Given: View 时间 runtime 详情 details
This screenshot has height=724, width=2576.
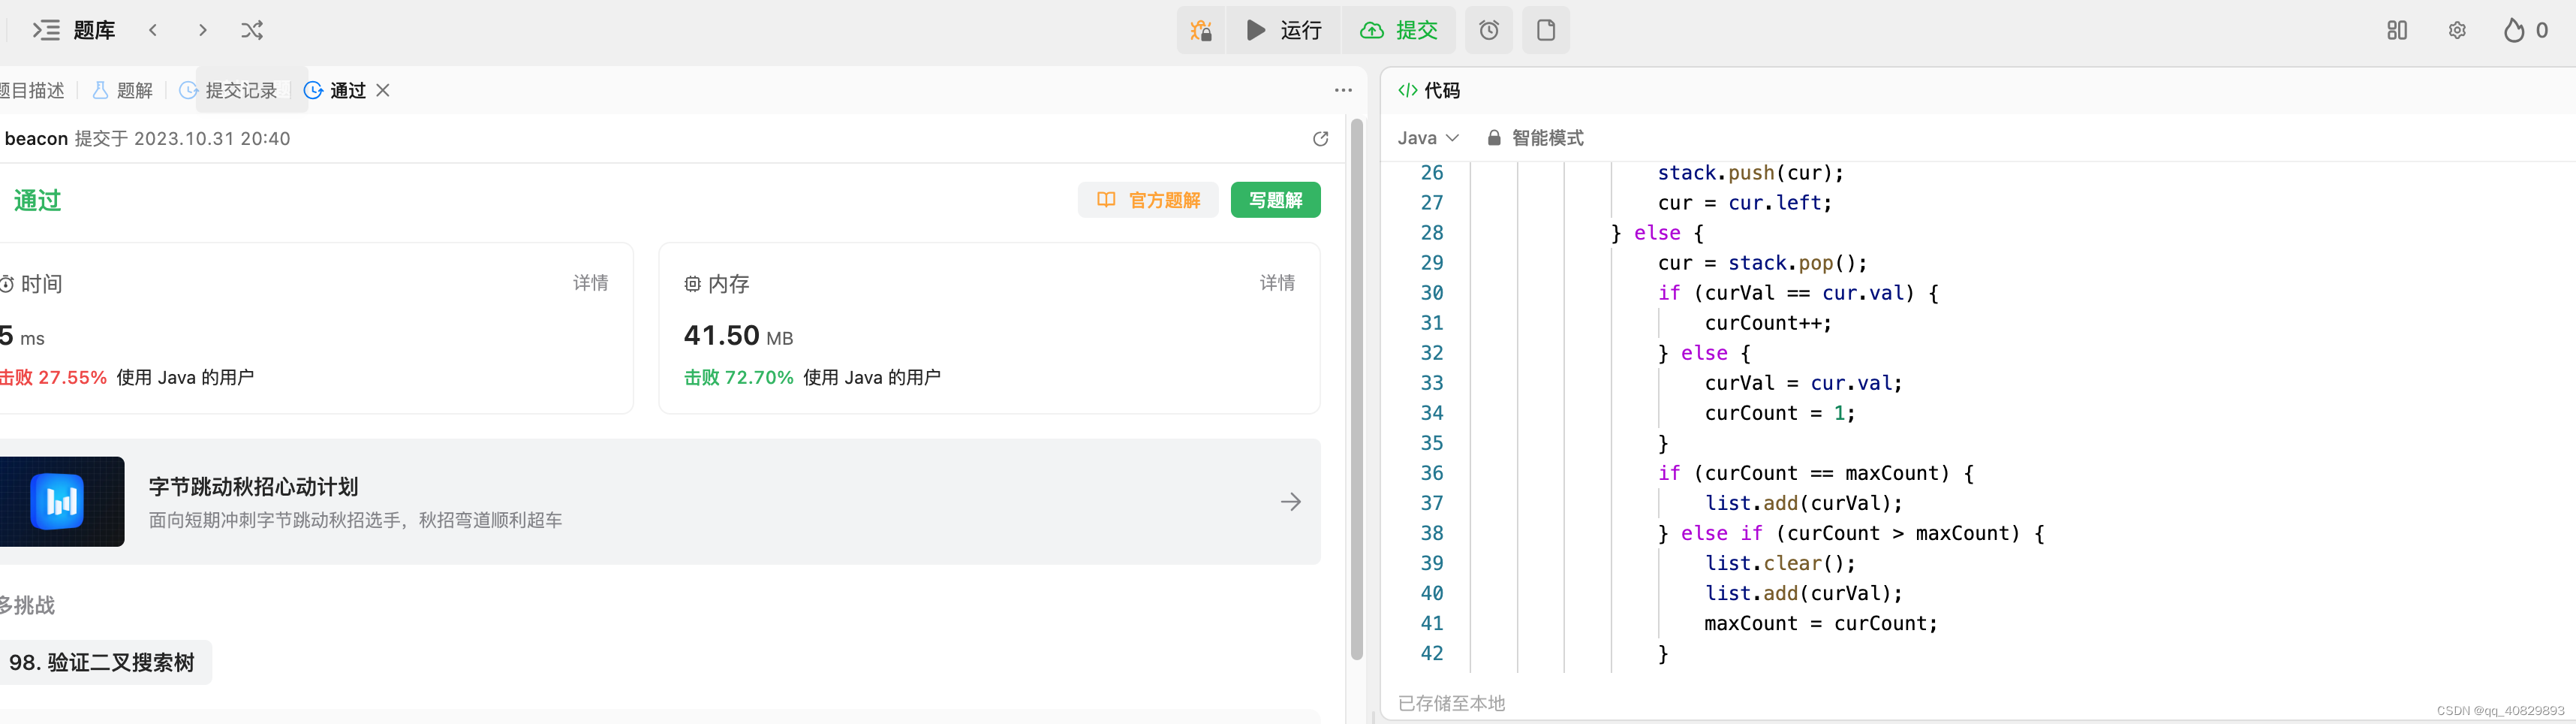Looking at the screenshot, I should point(590,283).
